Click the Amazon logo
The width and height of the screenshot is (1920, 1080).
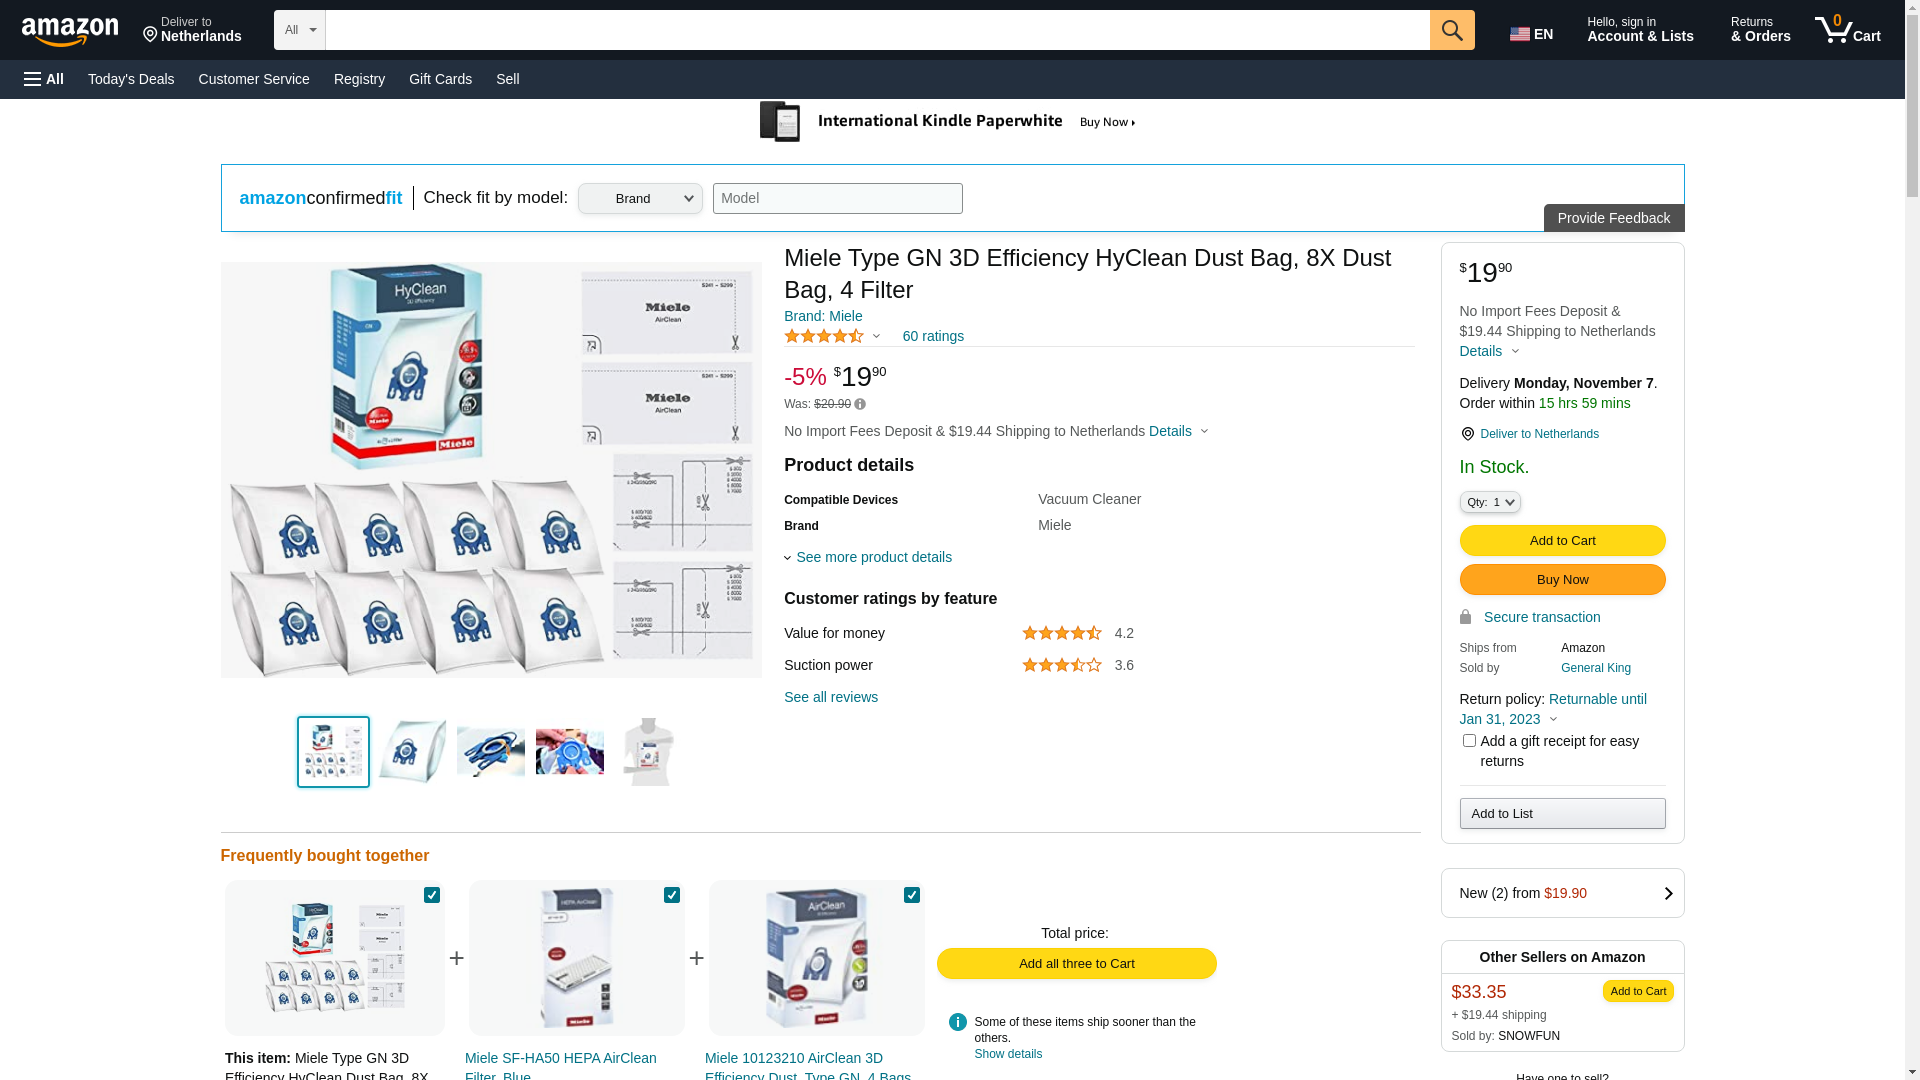tap(70, 32)
